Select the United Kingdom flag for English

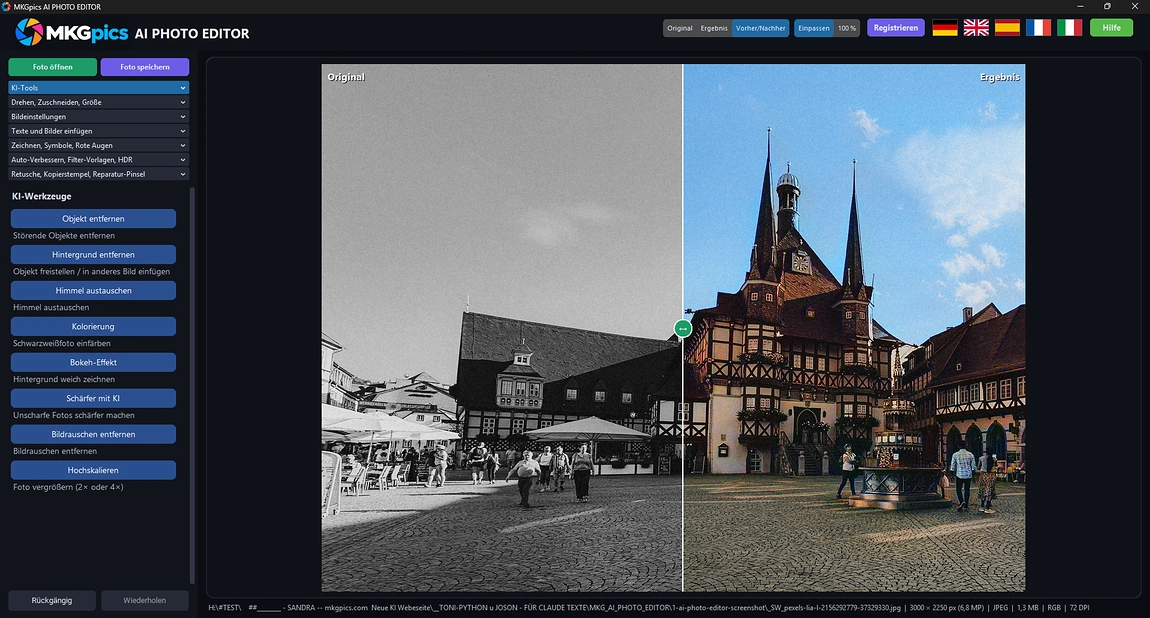tap(976, 28)
